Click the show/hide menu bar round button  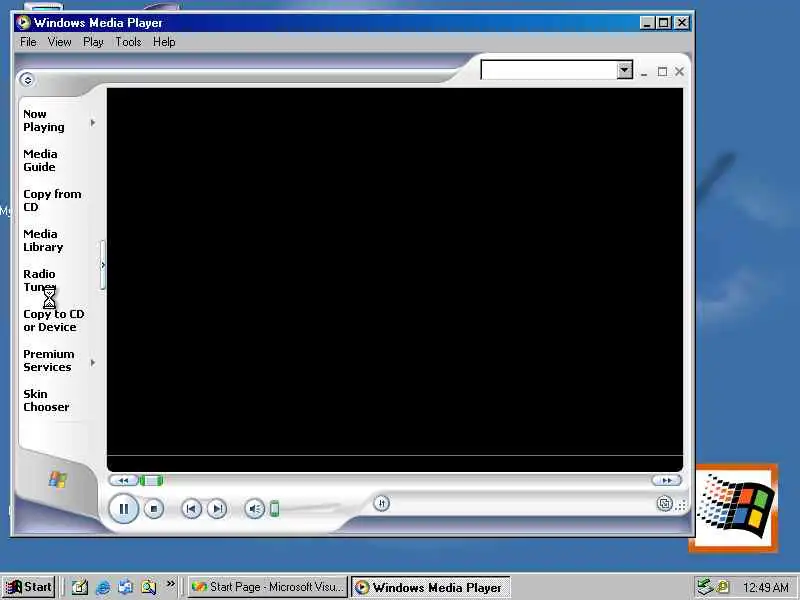(x=27, y=80)
